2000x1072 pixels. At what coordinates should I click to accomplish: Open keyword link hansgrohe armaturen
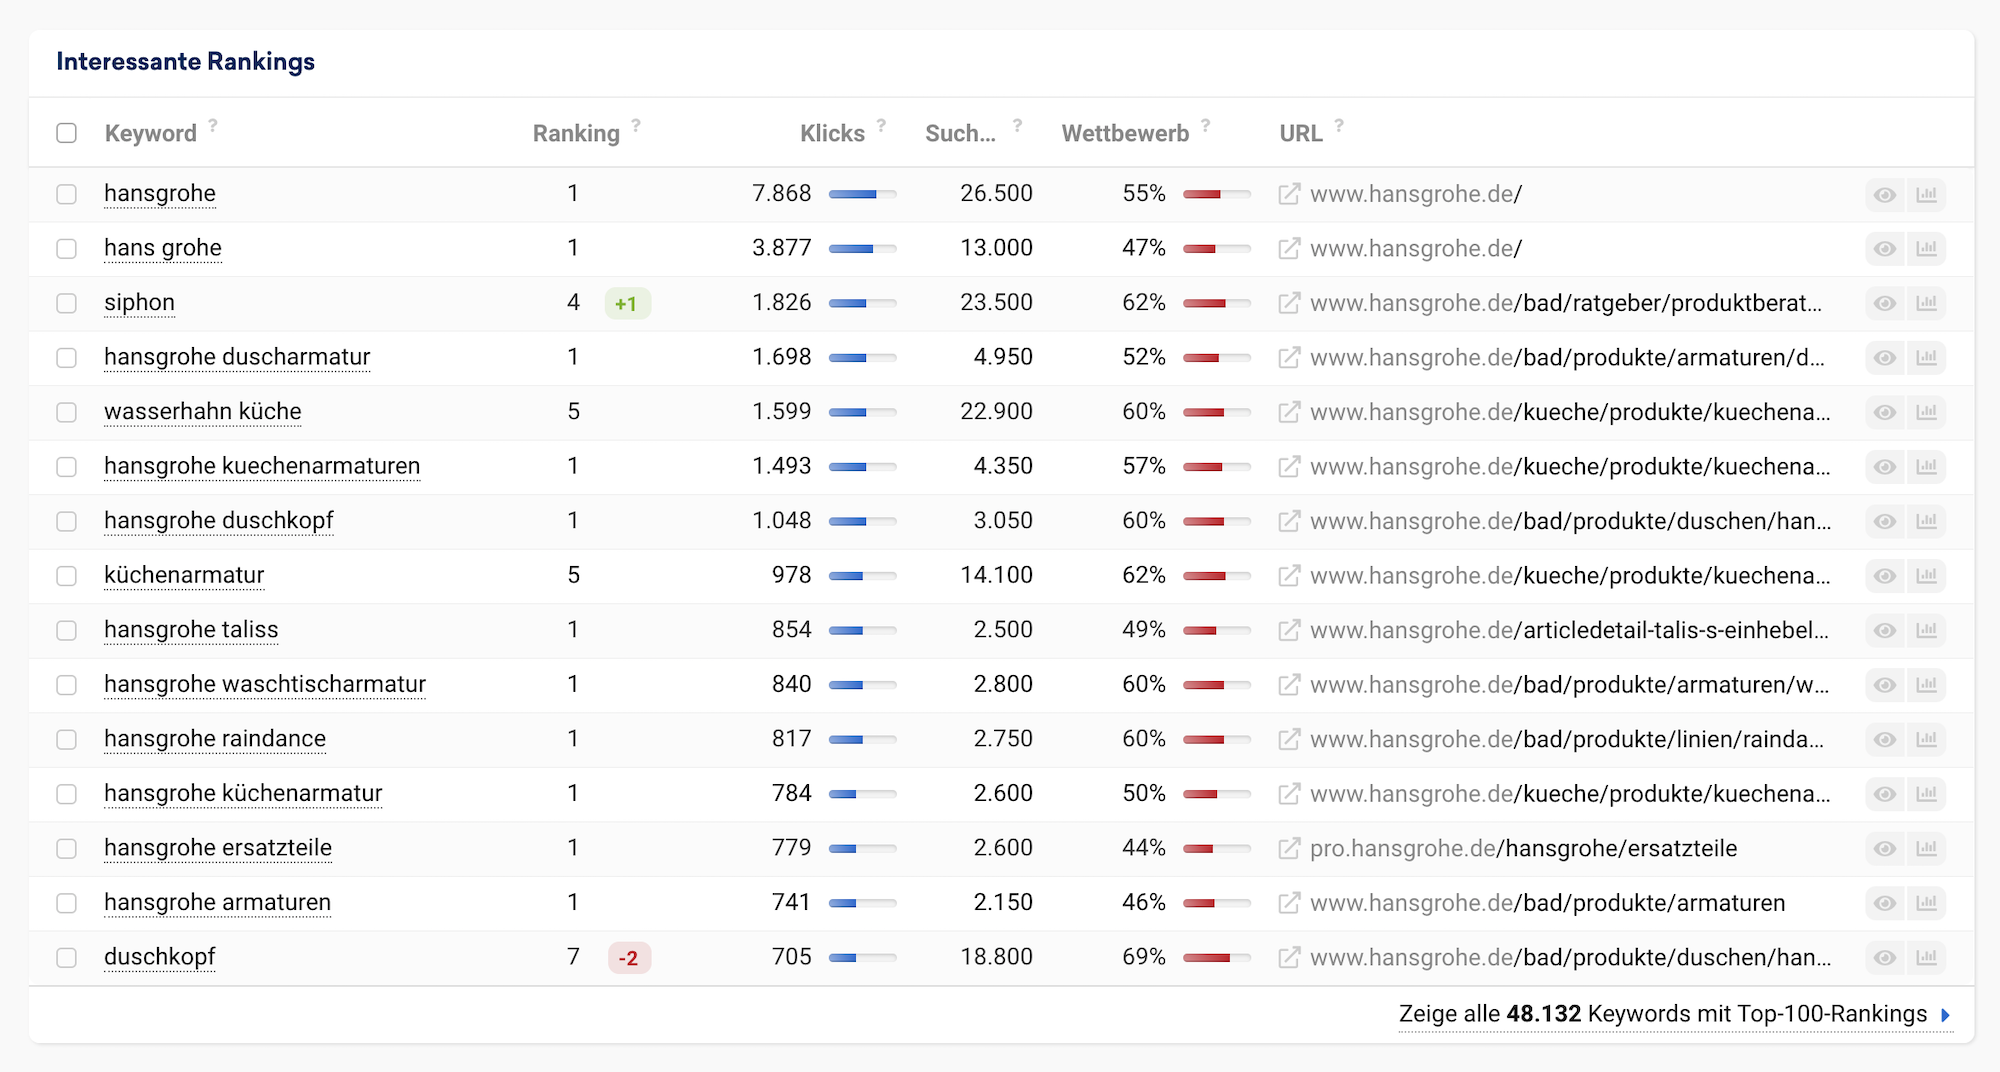pos(217,903)
